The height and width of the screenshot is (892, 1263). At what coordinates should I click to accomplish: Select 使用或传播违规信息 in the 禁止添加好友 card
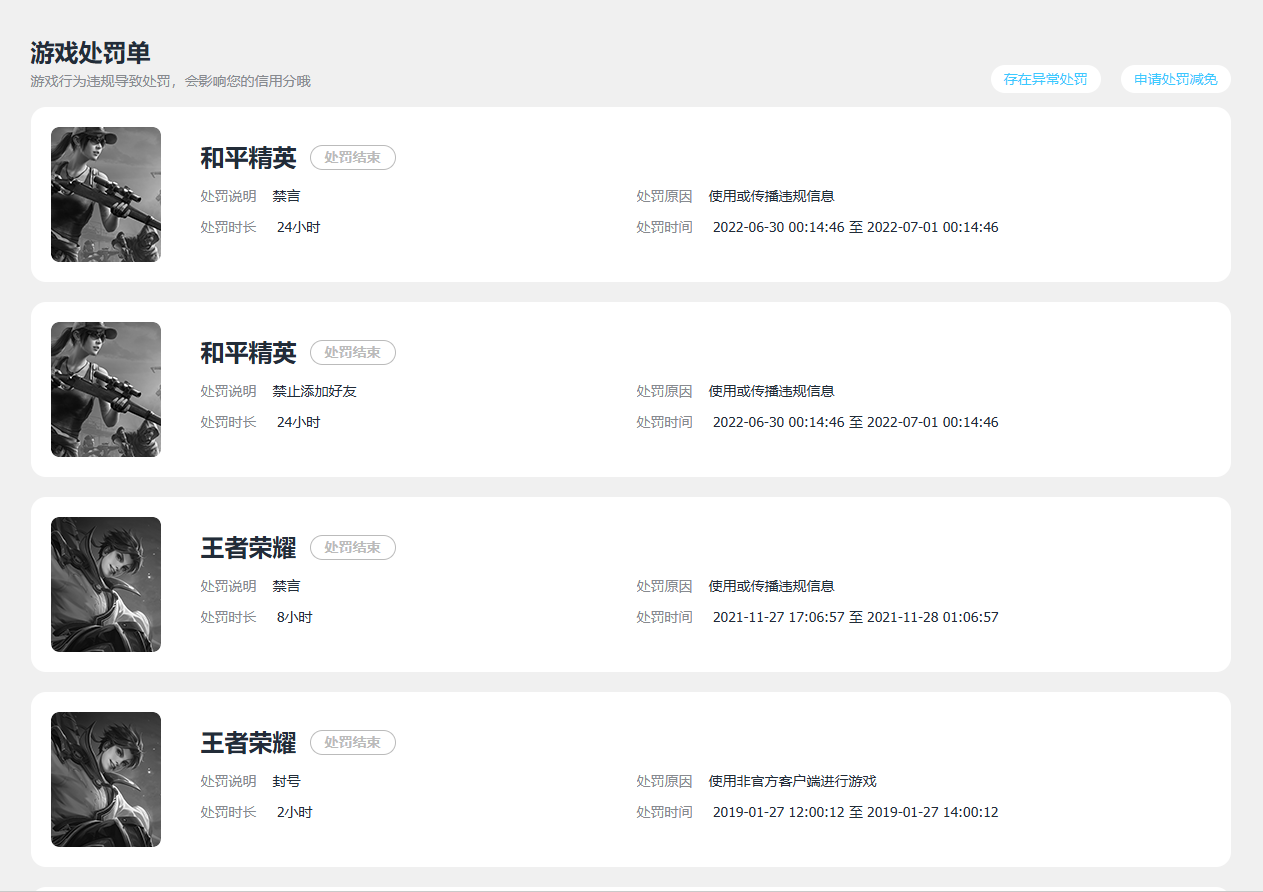click(772, 391)
